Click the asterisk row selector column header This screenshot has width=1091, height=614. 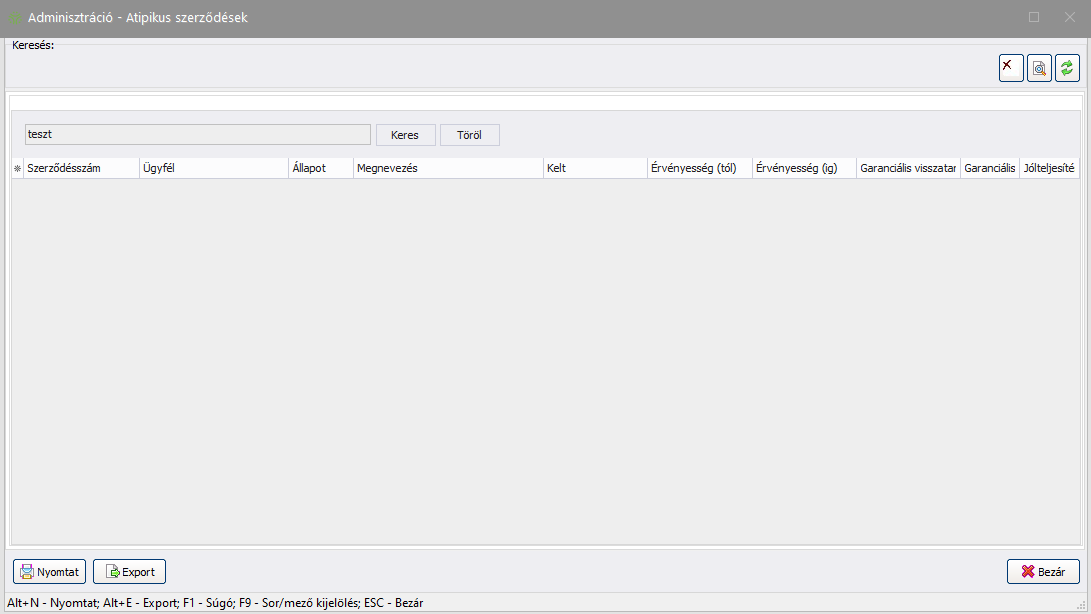[17, 169]
